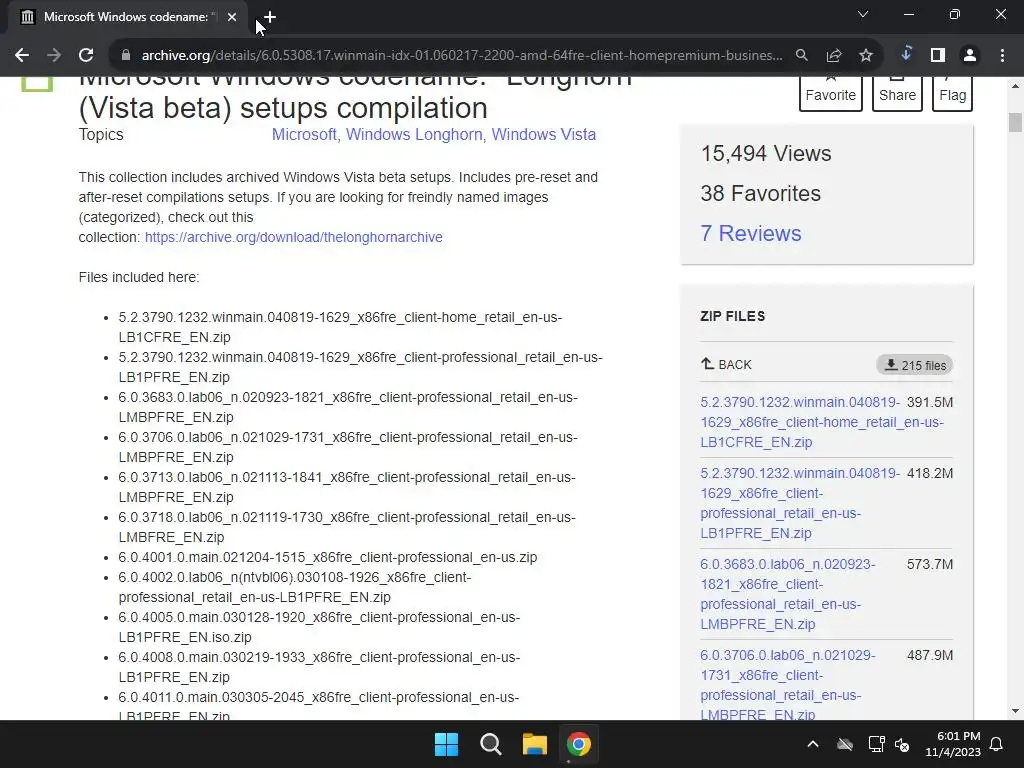Open the Microsoft topic link
This screenshot has height=768, width=1024.
click(304, 135)
